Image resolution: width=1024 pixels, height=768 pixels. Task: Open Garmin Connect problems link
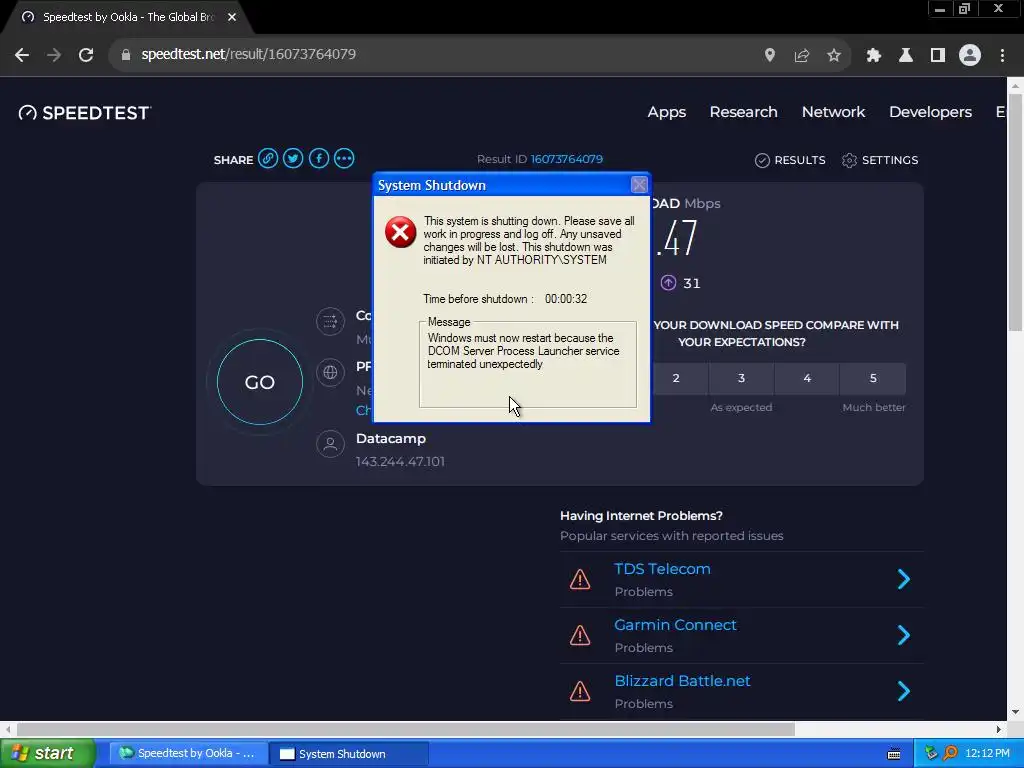[x=675, y=625]
